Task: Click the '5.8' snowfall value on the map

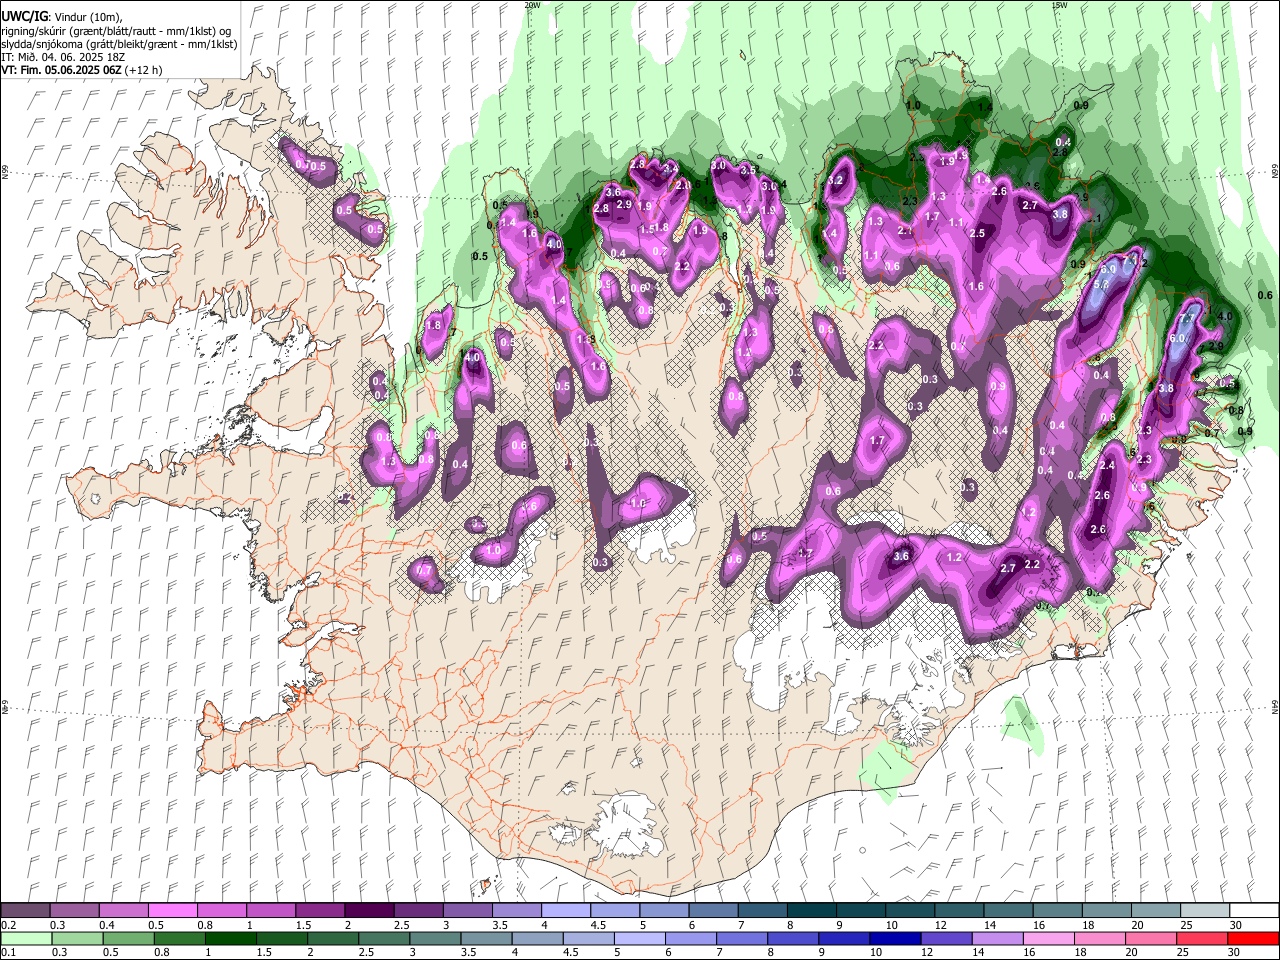Action: tap(1103, 284)
